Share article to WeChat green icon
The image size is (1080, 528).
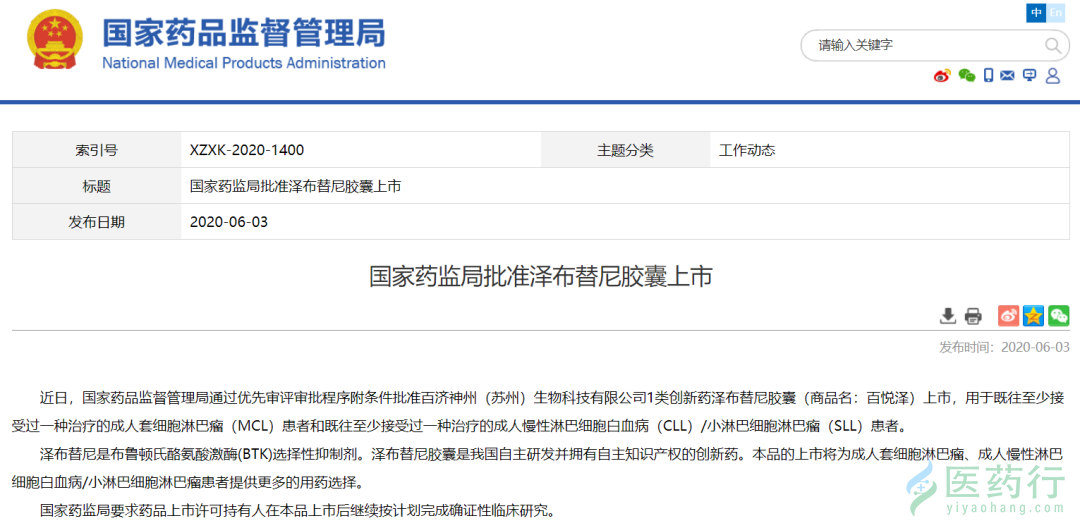[1059, 316]
